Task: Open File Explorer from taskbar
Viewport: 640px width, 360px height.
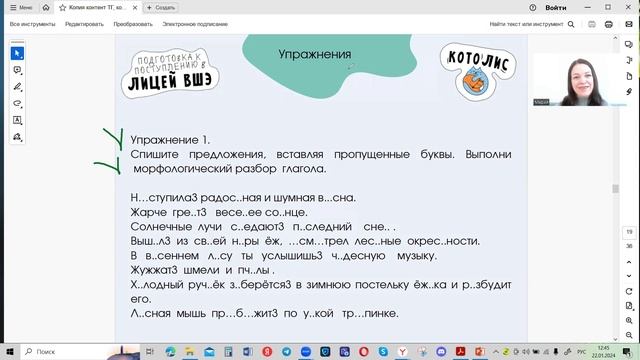Action: pyautogui.click(x=189, y=351)
